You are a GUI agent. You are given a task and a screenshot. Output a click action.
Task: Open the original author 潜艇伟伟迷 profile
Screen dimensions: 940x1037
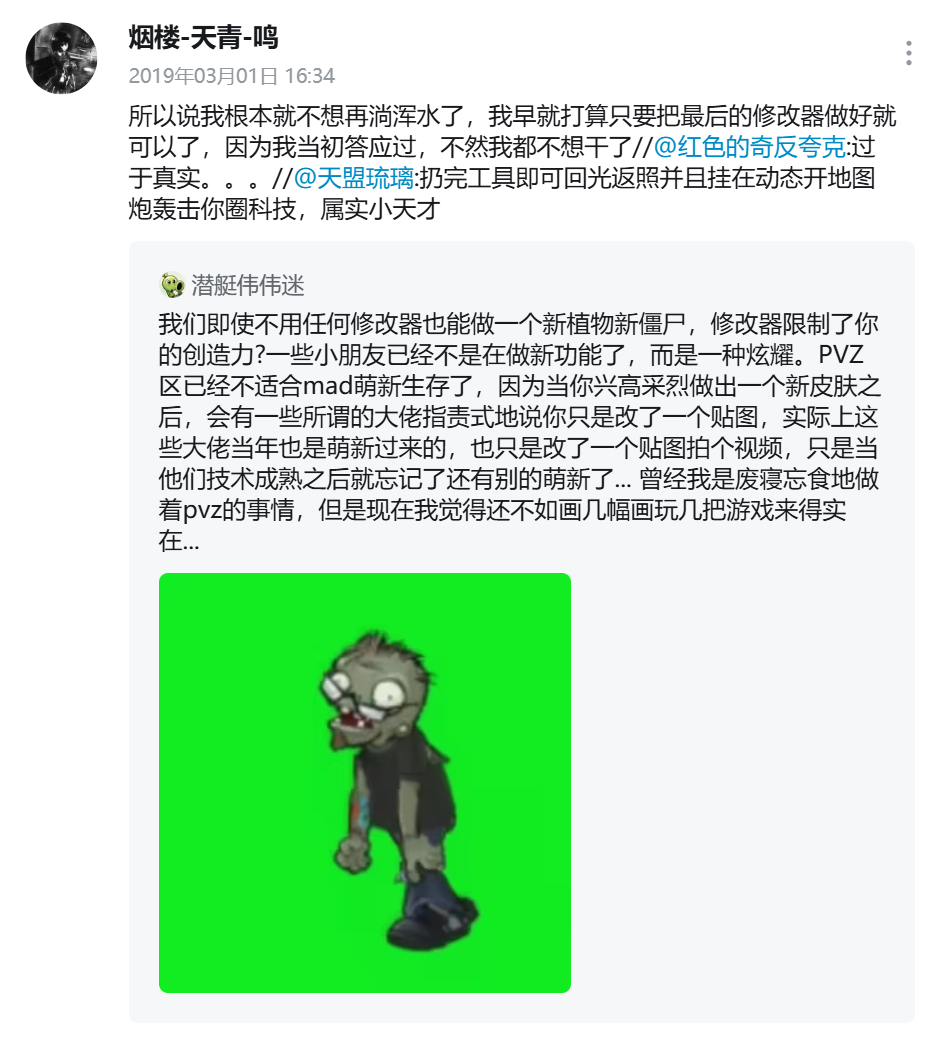(x=247, y=285)
